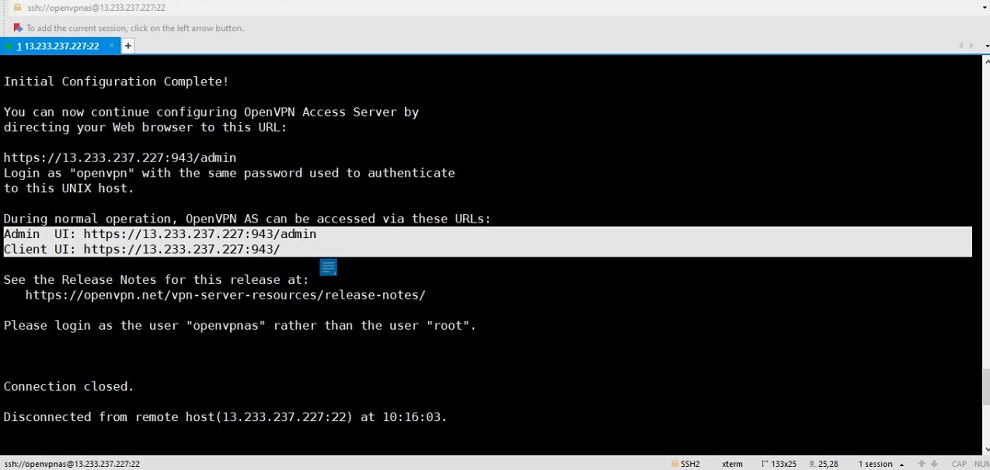Image resolution: width=990 pixels, height=470 pixels.
Task: Click the ssh://openvpnas status text at bottom left
Action: [x=71, y=464]
